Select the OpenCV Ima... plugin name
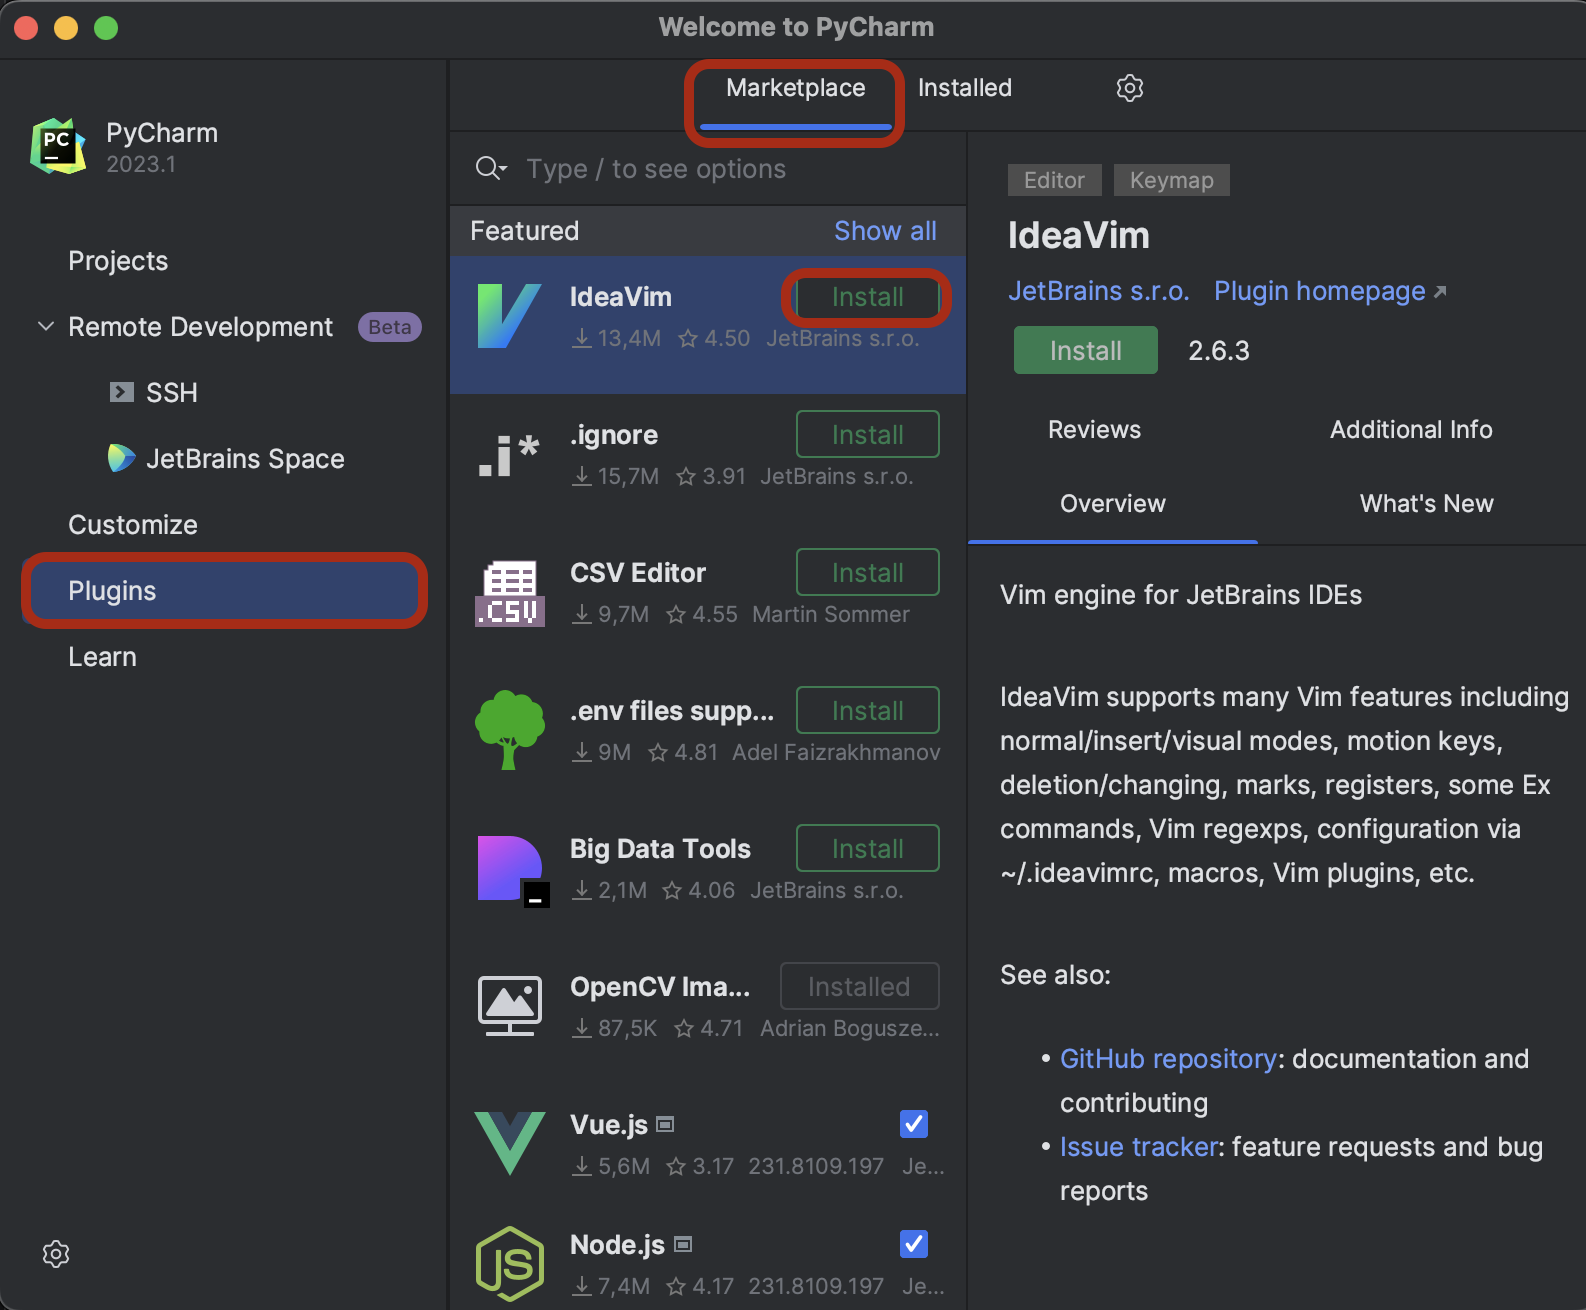Viewport: 1586px width, 1310px height. (660, 987)
